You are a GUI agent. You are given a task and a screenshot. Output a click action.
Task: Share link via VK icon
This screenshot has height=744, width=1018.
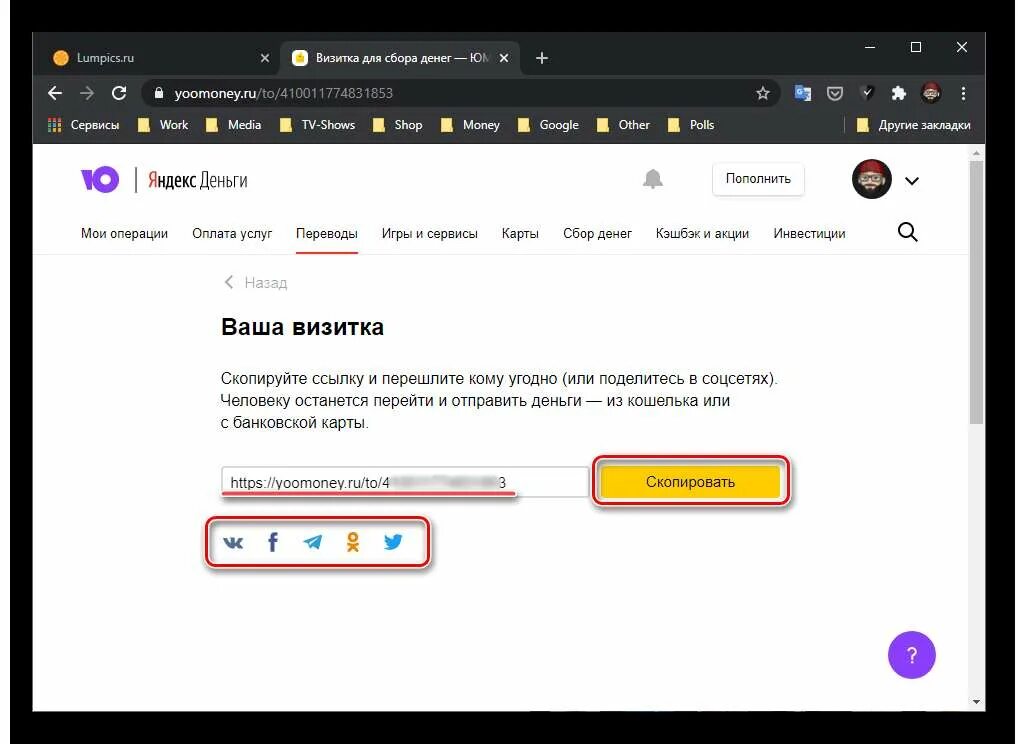[233, 542]
